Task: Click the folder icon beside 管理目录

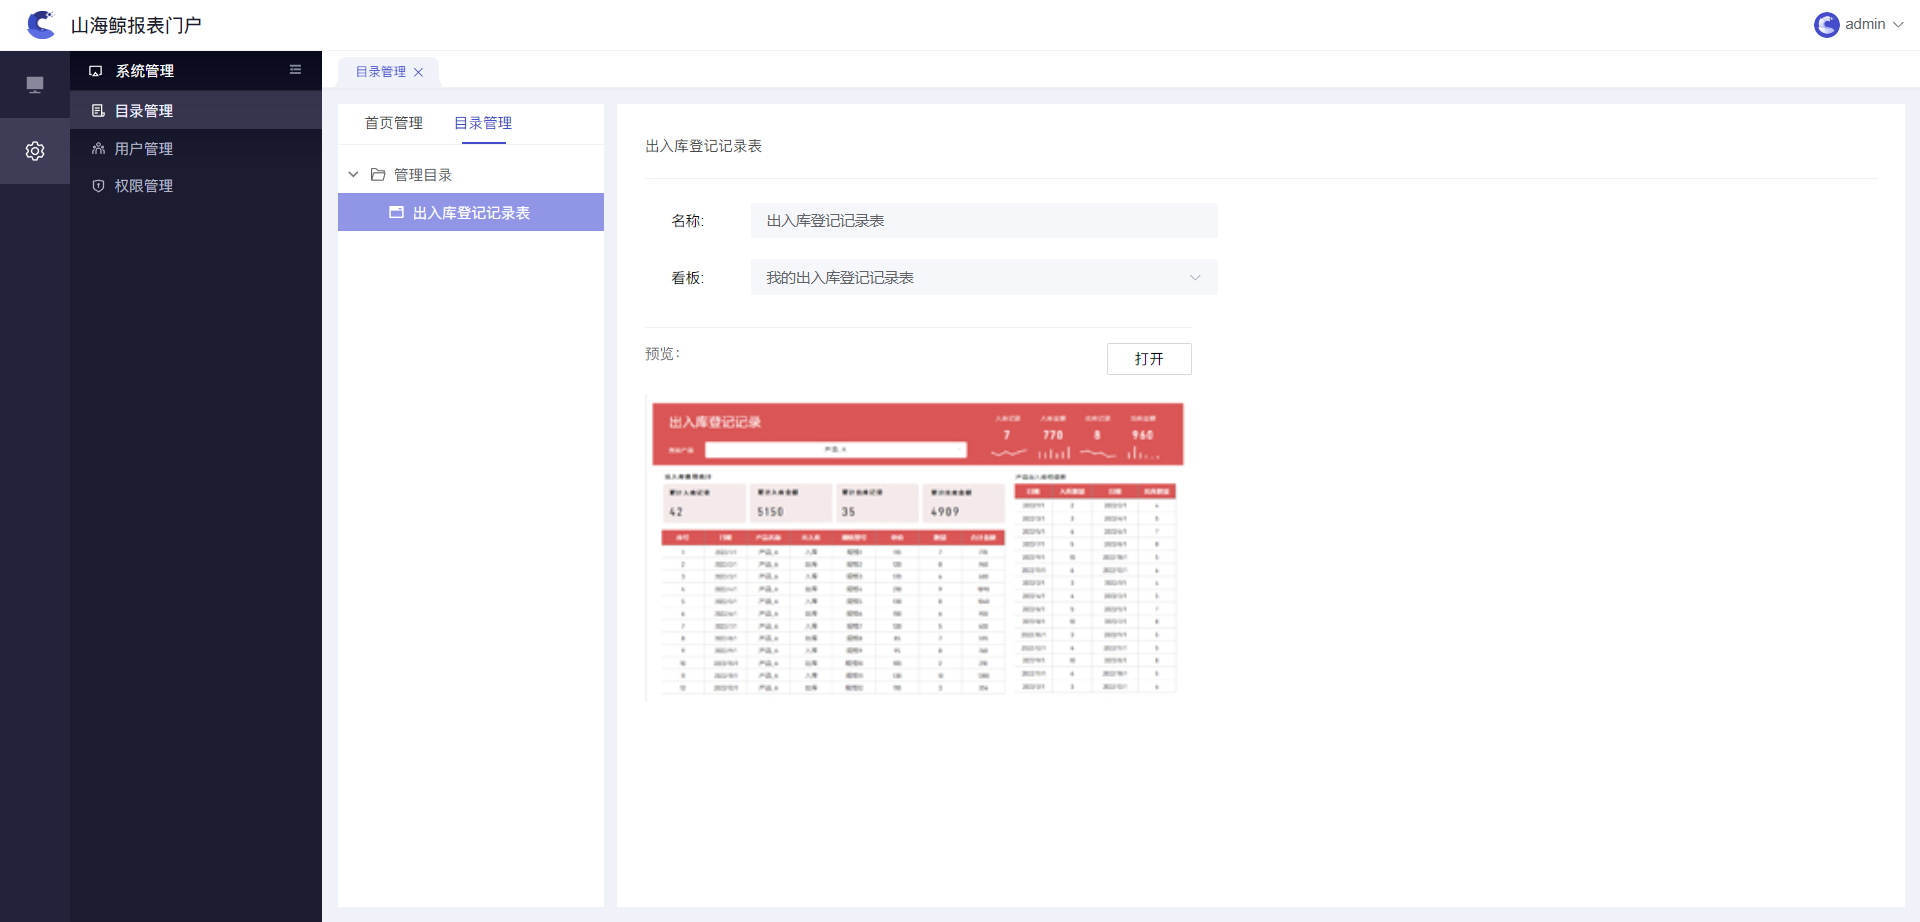Action: [378, 175]
